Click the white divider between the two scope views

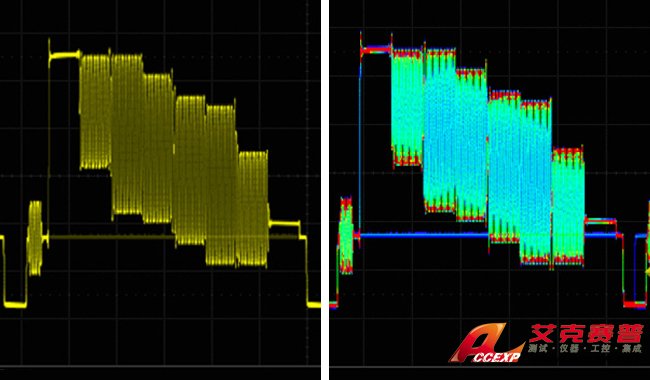(x=325, y=190)
